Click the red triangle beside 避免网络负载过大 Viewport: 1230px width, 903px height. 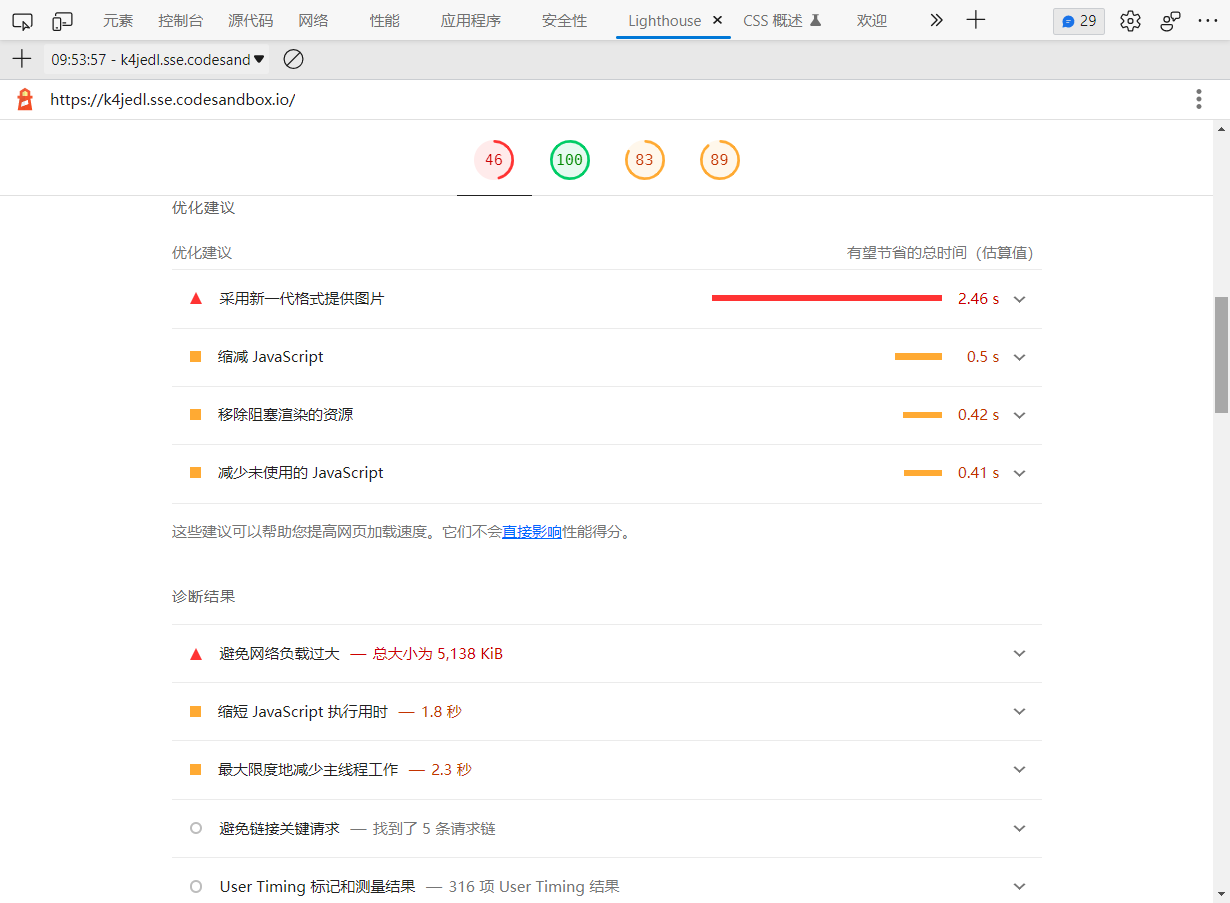(196, 654)
